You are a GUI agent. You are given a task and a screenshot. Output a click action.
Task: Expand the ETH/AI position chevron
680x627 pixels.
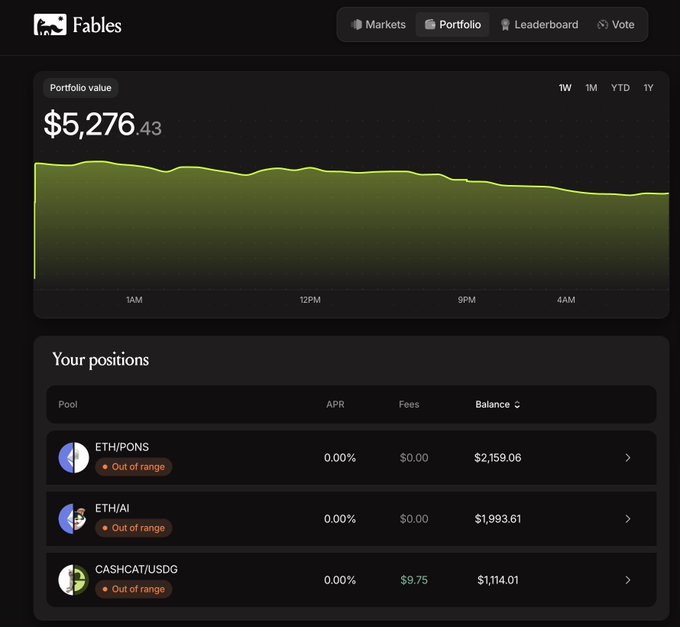coord(628,519)
